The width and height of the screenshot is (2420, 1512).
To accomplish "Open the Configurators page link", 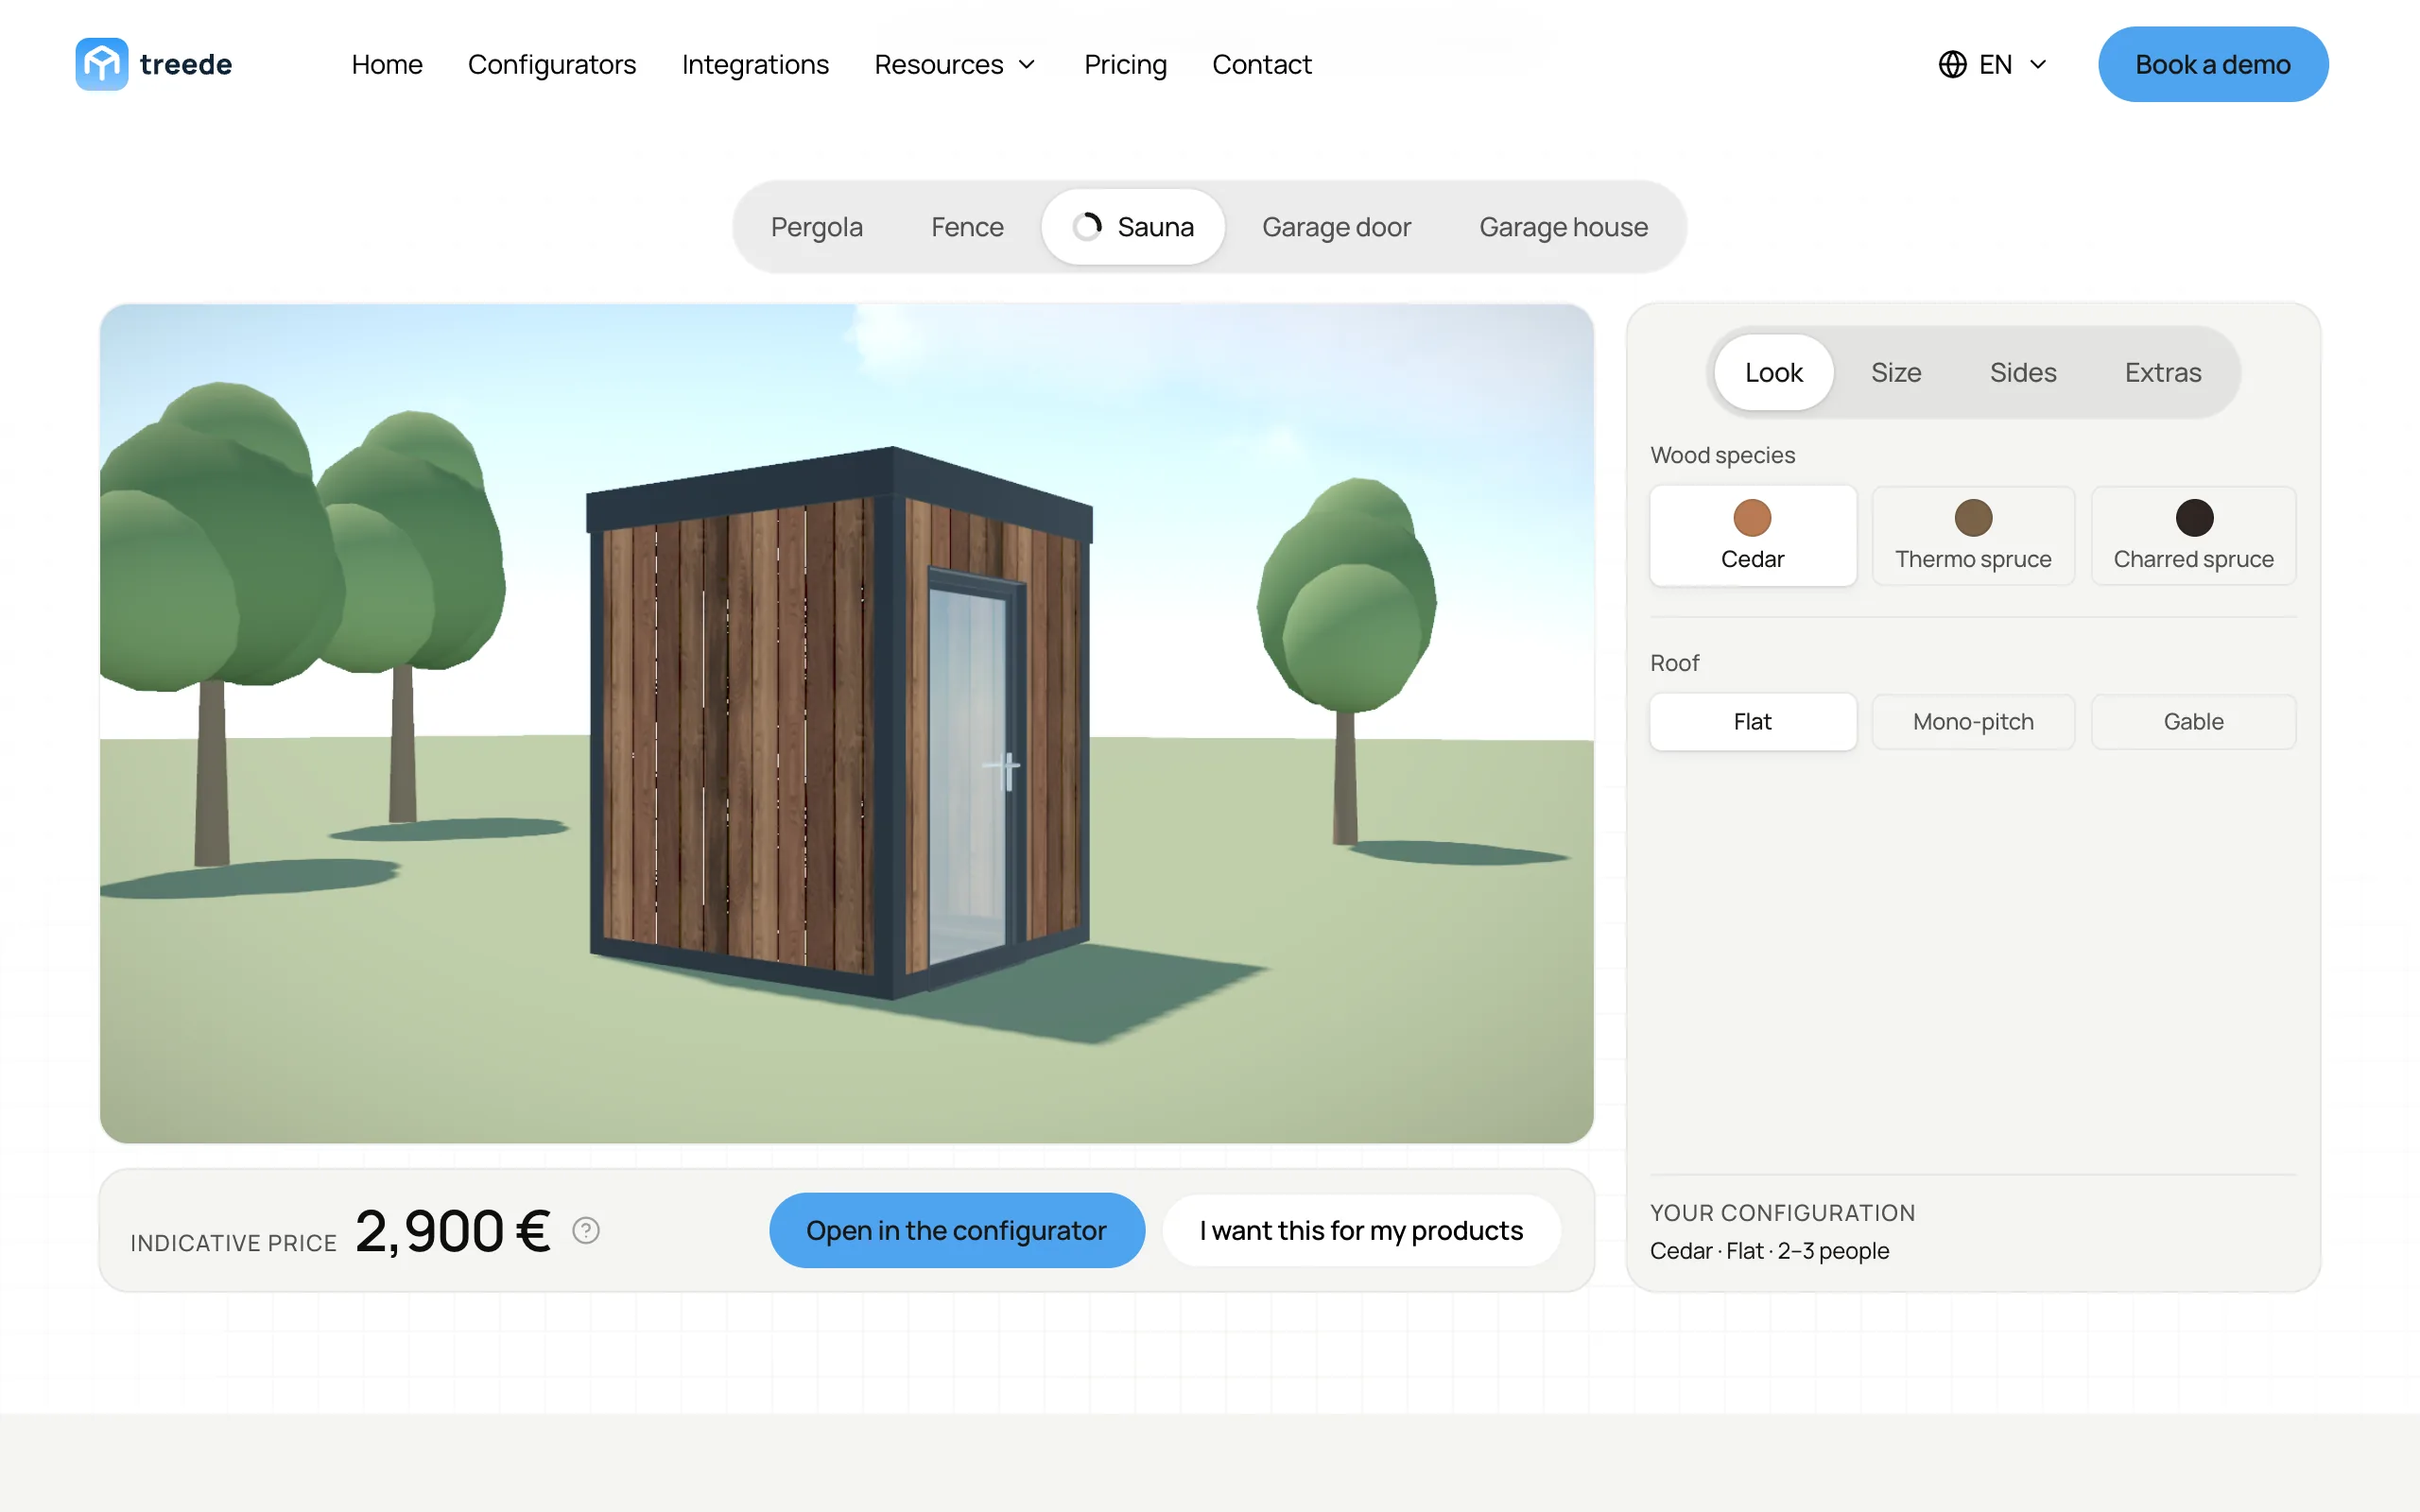I will pyautogui.click(x=552, y=64).
